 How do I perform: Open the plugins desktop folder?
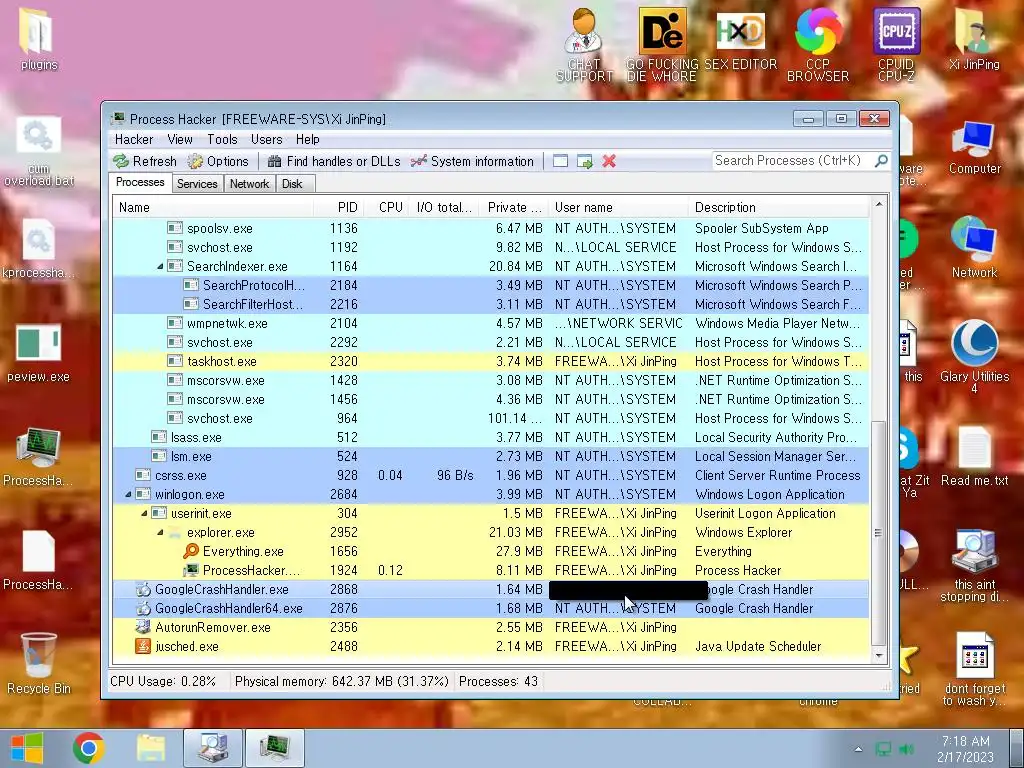(x=39, y=39)
